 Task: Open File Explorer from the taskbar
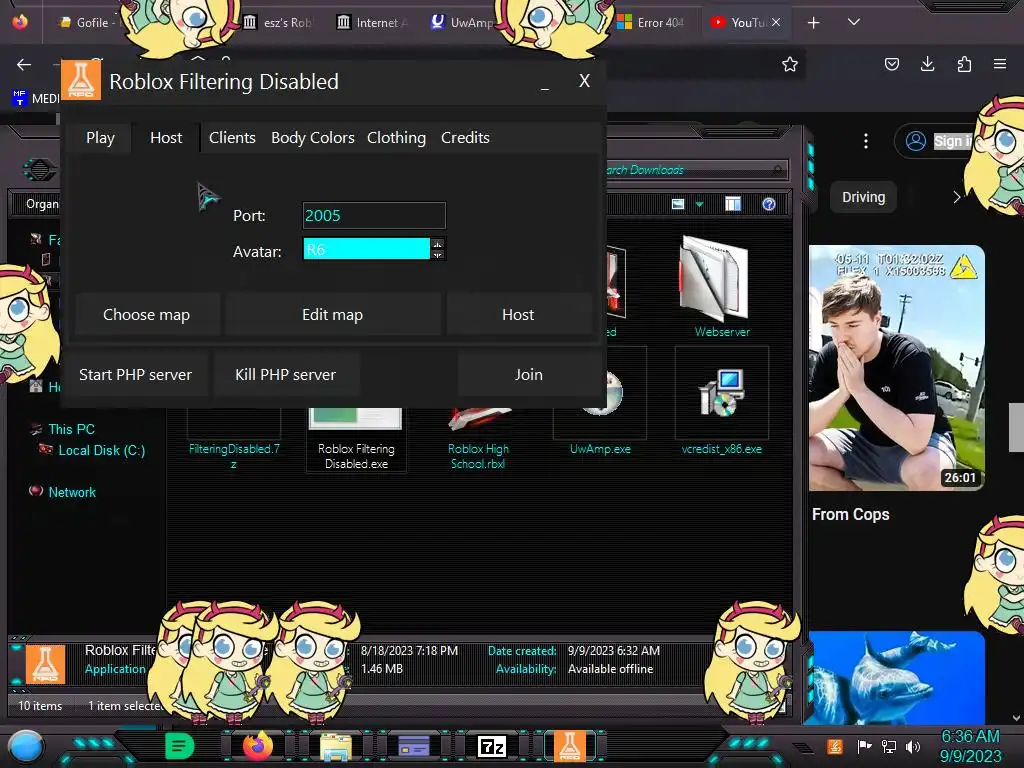(336, 746)
